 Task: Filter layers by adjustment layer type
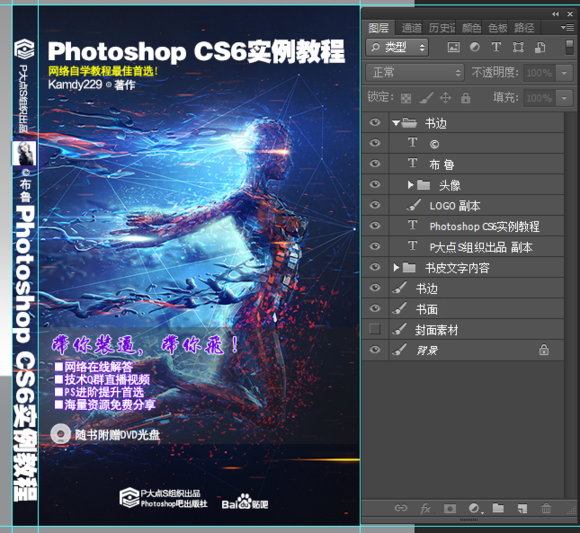[x=475, y=47]
